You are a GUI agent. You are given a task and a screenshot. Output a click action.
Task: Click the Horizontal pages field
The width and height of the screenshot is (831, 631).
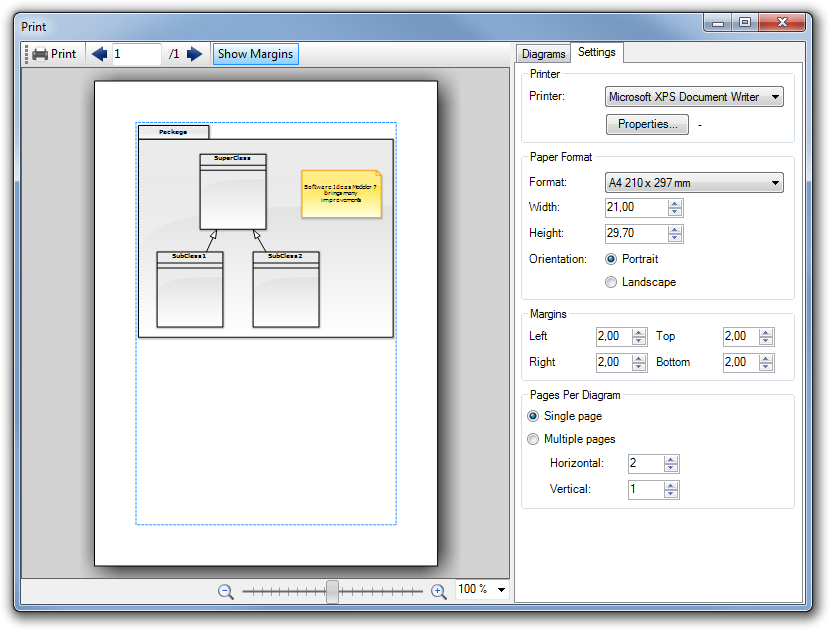tap(646, 464)
